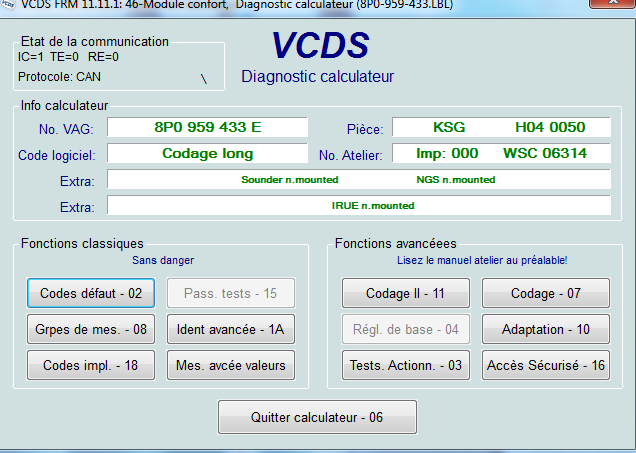Image resolution: width=636 pixels, height=453 pixels.
Task: Click the VCDS app icon in title bar
Action: 8,4
